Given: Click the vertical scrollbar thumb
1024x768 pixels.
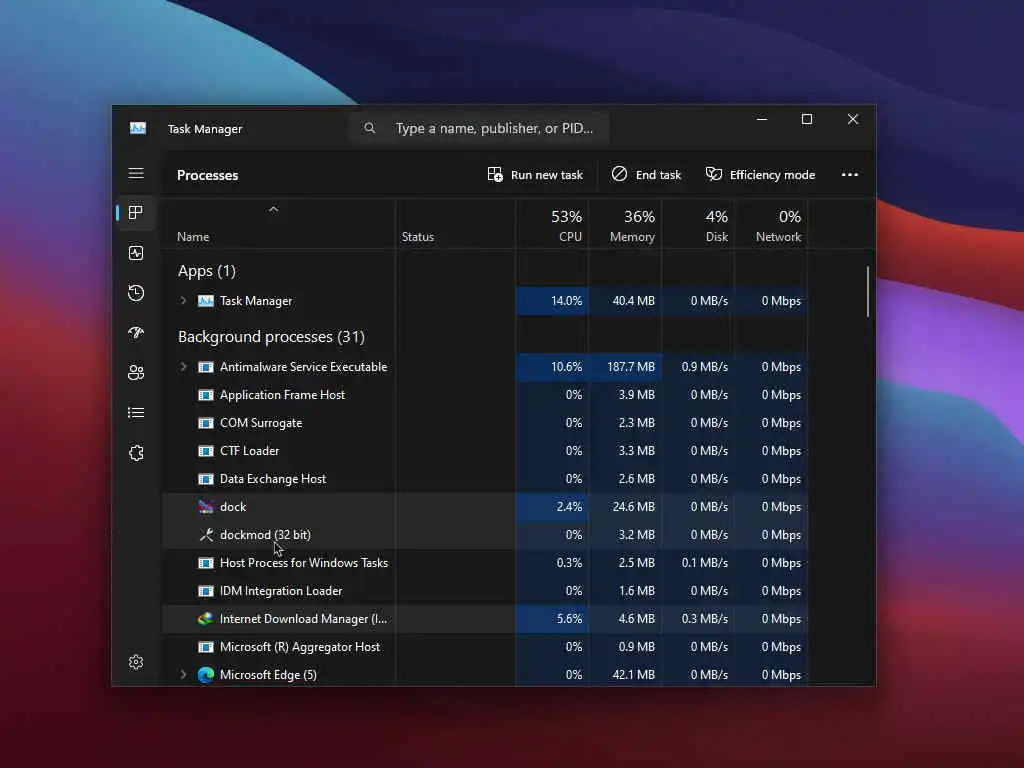Looking at the screenshot, I should 868,291.
